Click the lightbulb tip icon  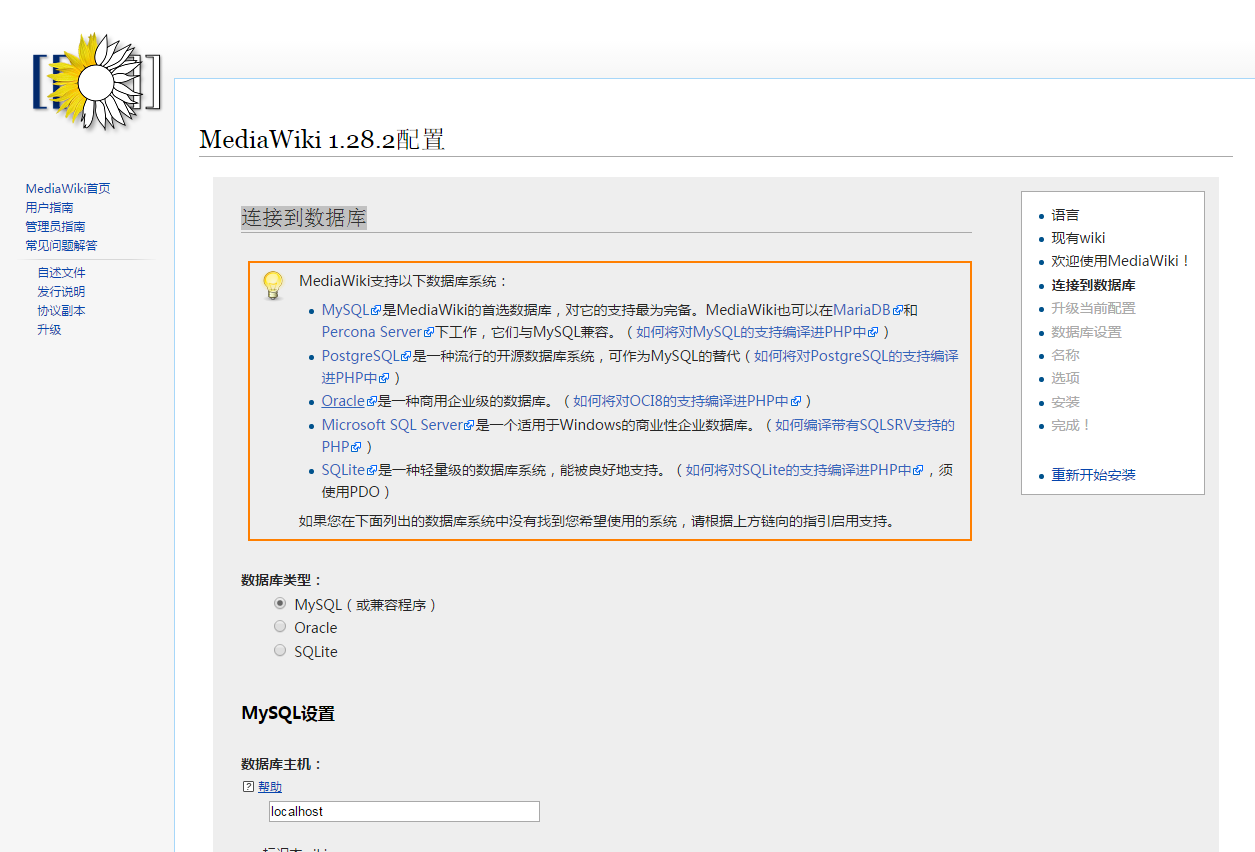pos(273,285)
